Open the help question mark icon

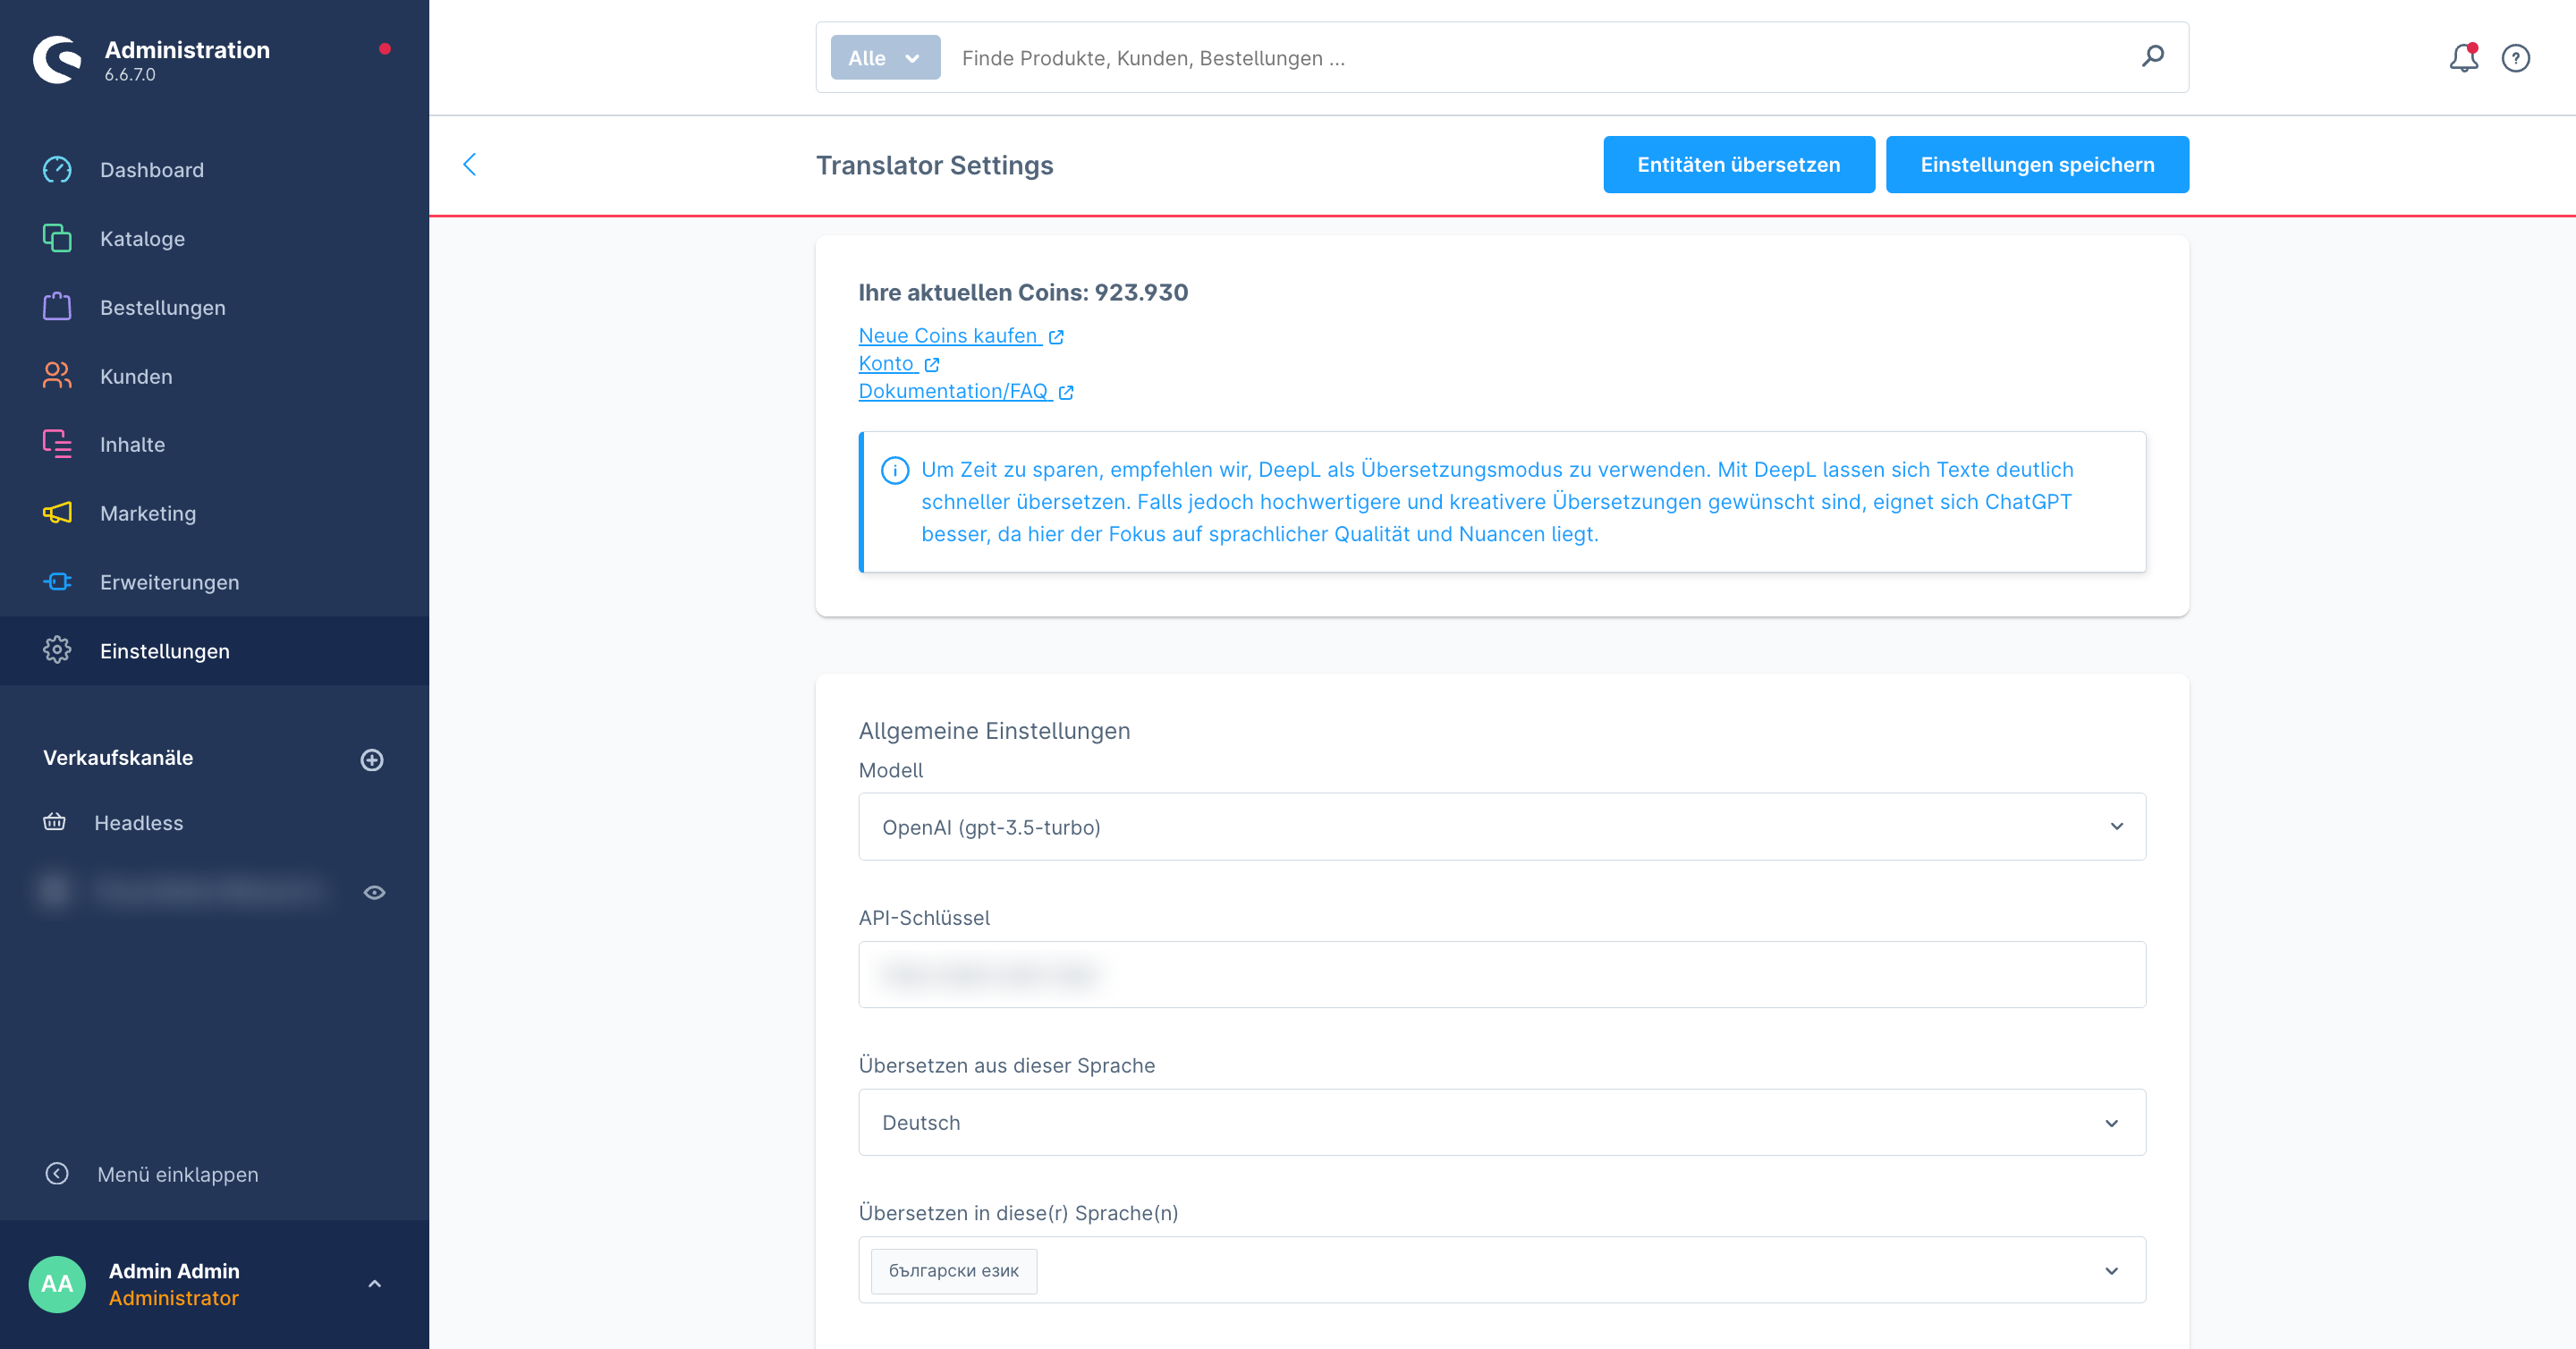pos(2515,58)
